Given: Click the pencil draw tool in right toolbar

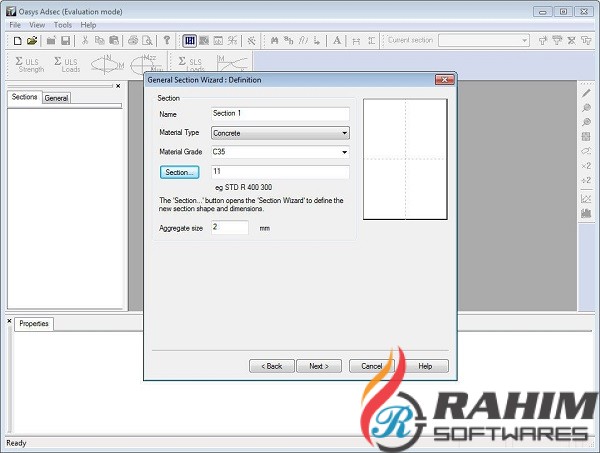Looking at the screenshot, I should point(586,93).
